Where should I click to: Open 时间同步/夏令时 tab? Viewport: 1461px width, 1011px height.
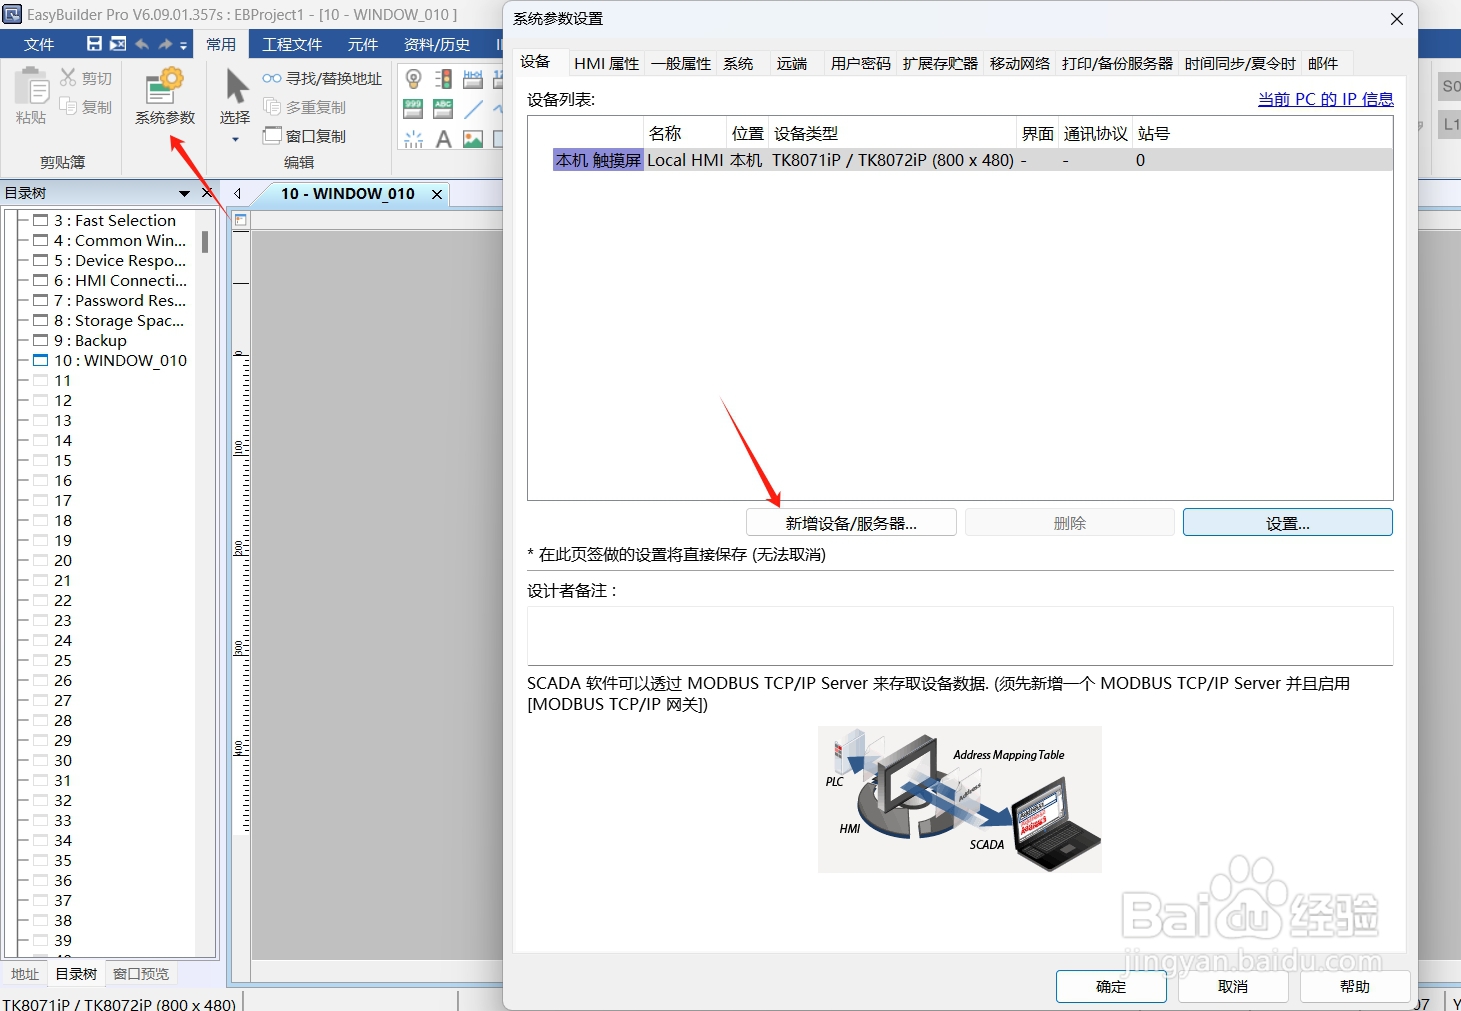[x=1240, y=63]
